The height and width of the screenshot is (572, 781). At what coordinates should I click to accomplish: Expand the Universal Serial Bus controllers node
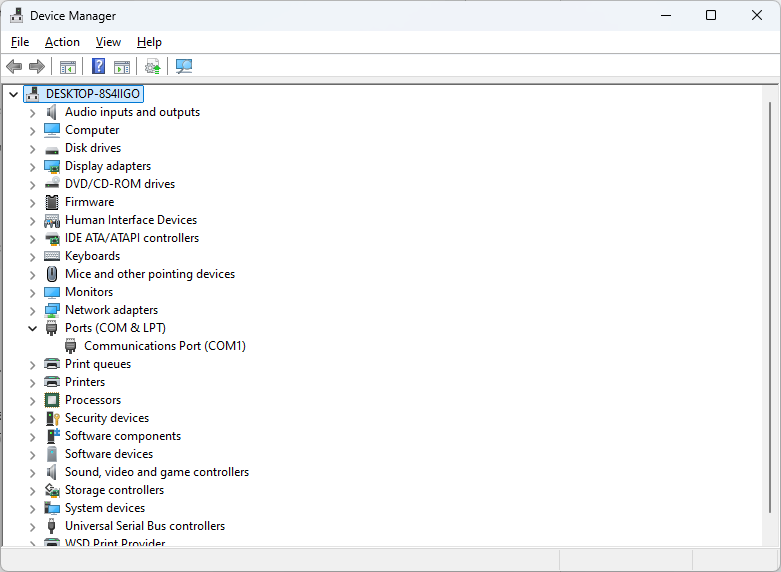[x=32, y=526]
